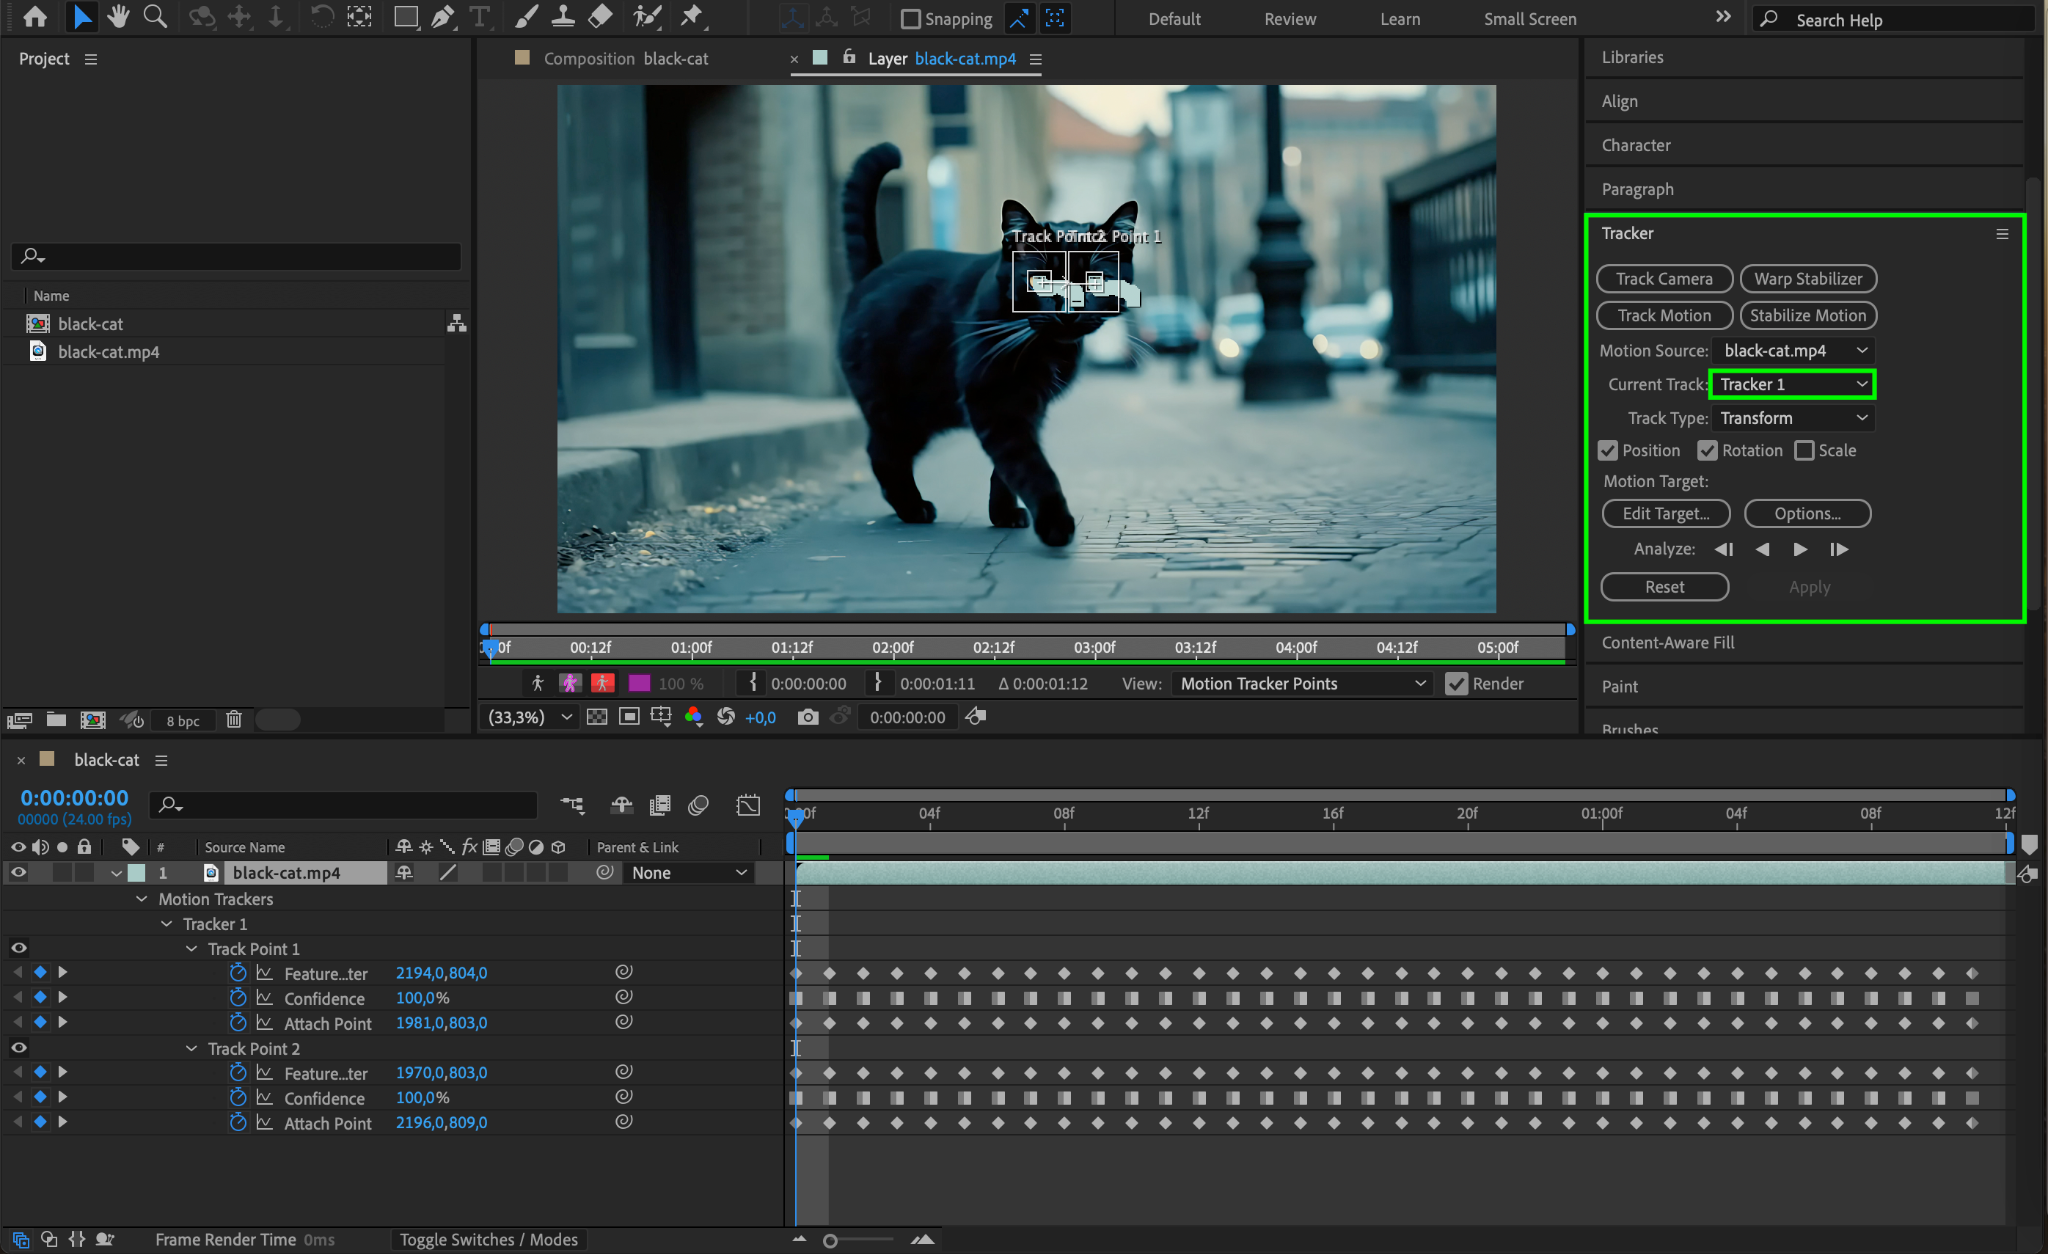Image resolution: width=2048 pixels, height=1254 pixels.
Task: Enable the Scale checkbox in Tracker
Action: (x=1804, y=451)
